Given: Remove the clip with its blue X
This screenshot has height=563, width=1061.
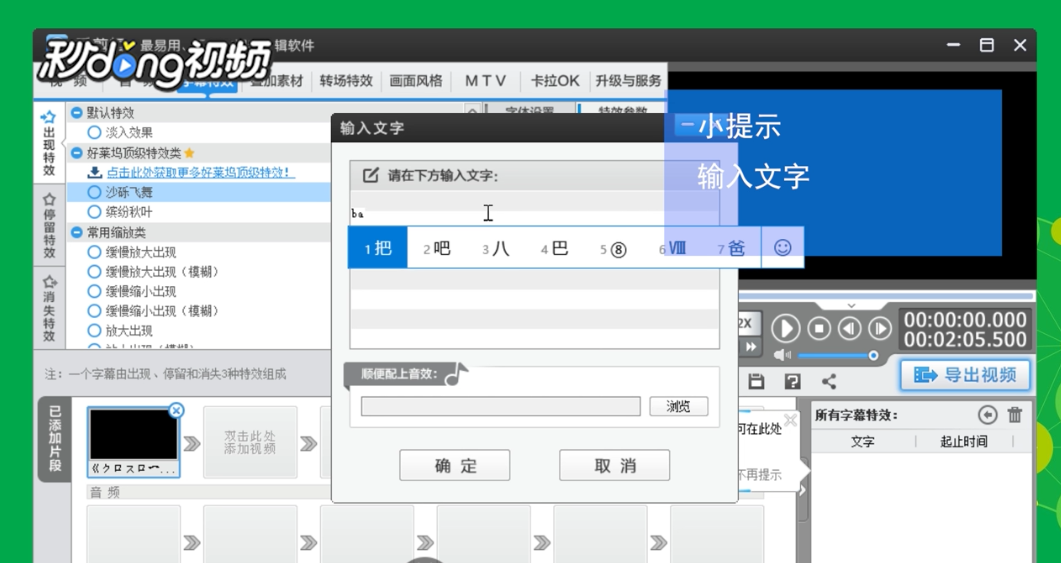Looking at the screenshot, I should tap(176, 410).
